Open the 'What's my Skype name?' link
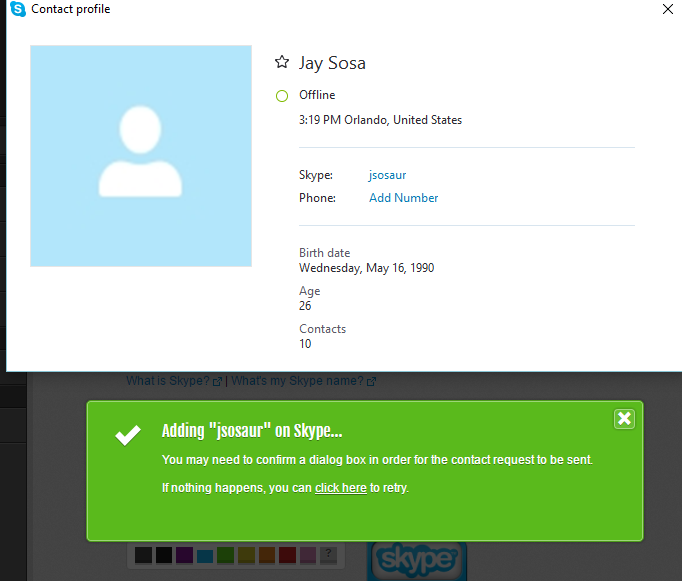 click(297, 381)
